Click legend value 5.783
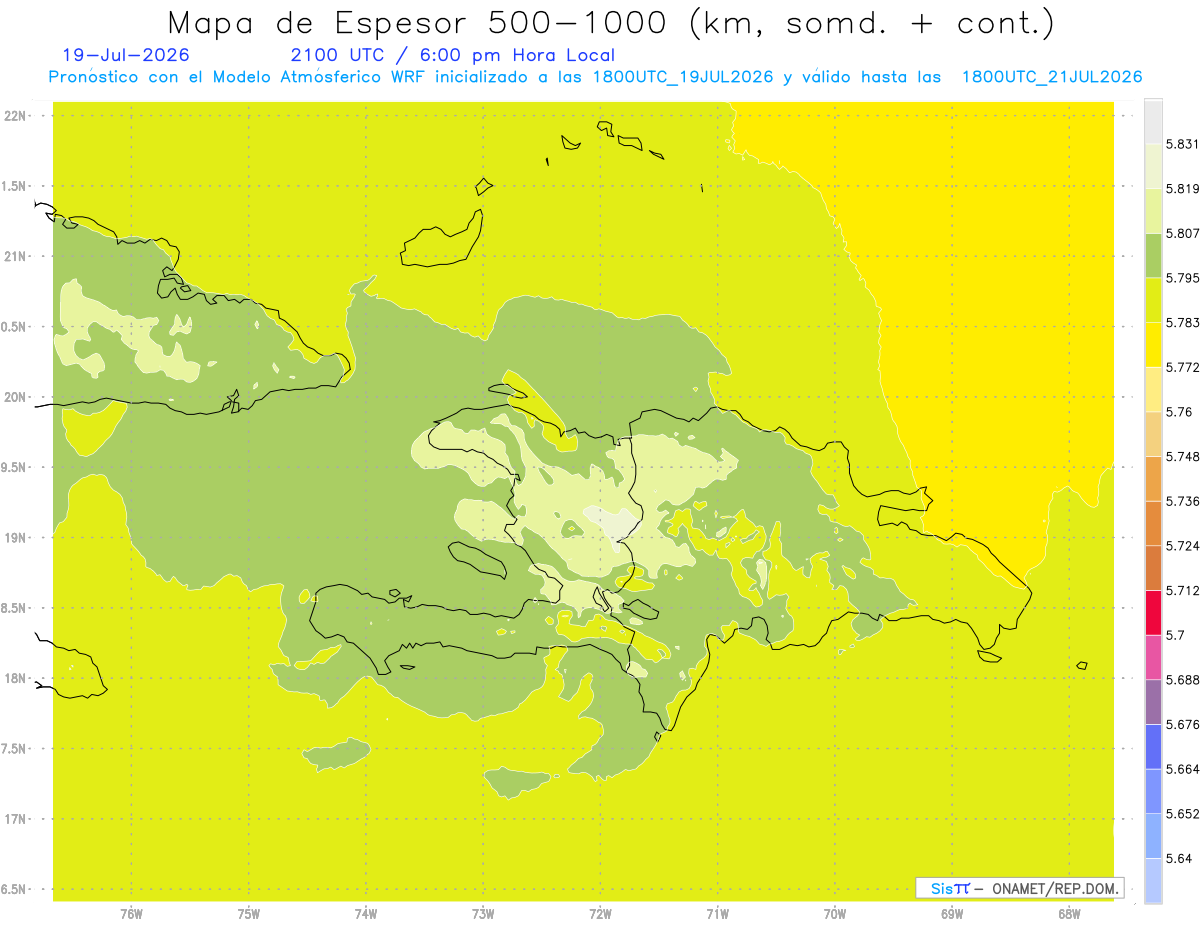 point(1183,323)
